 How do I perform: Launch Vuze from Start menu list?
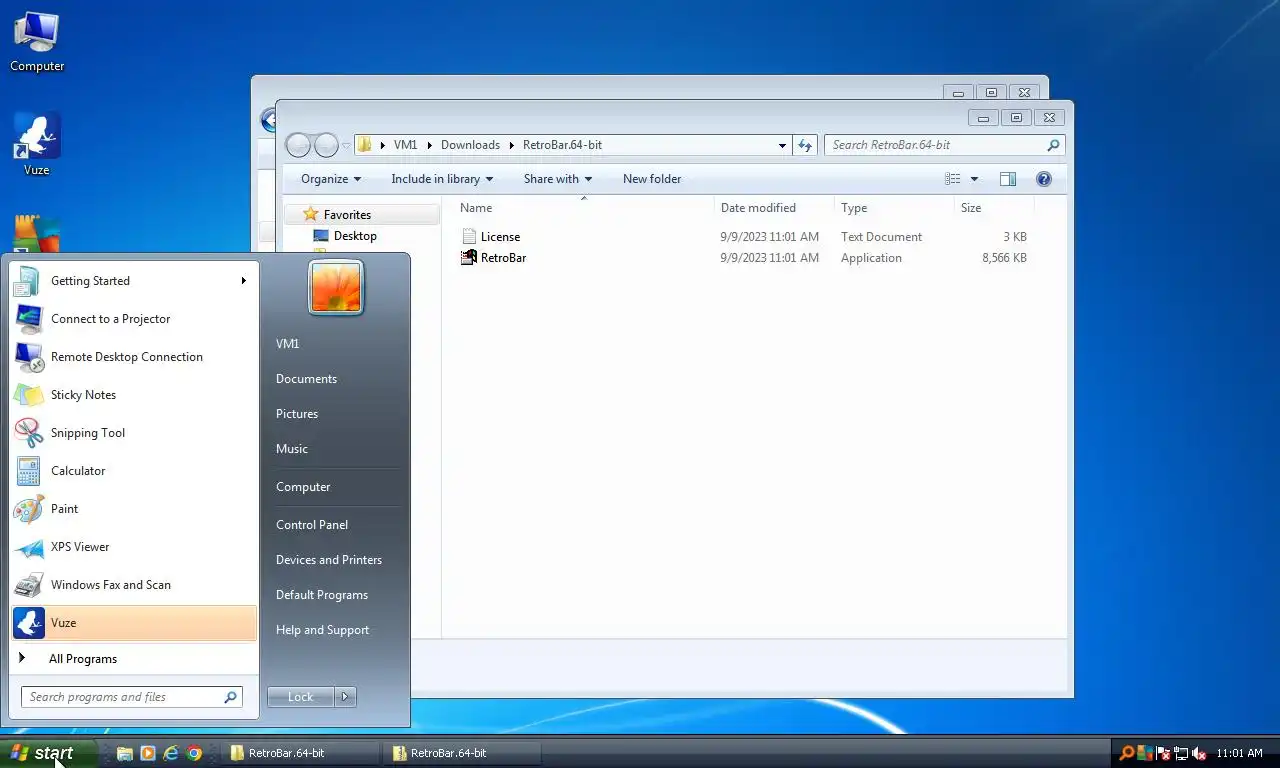(x=134, y=623)
